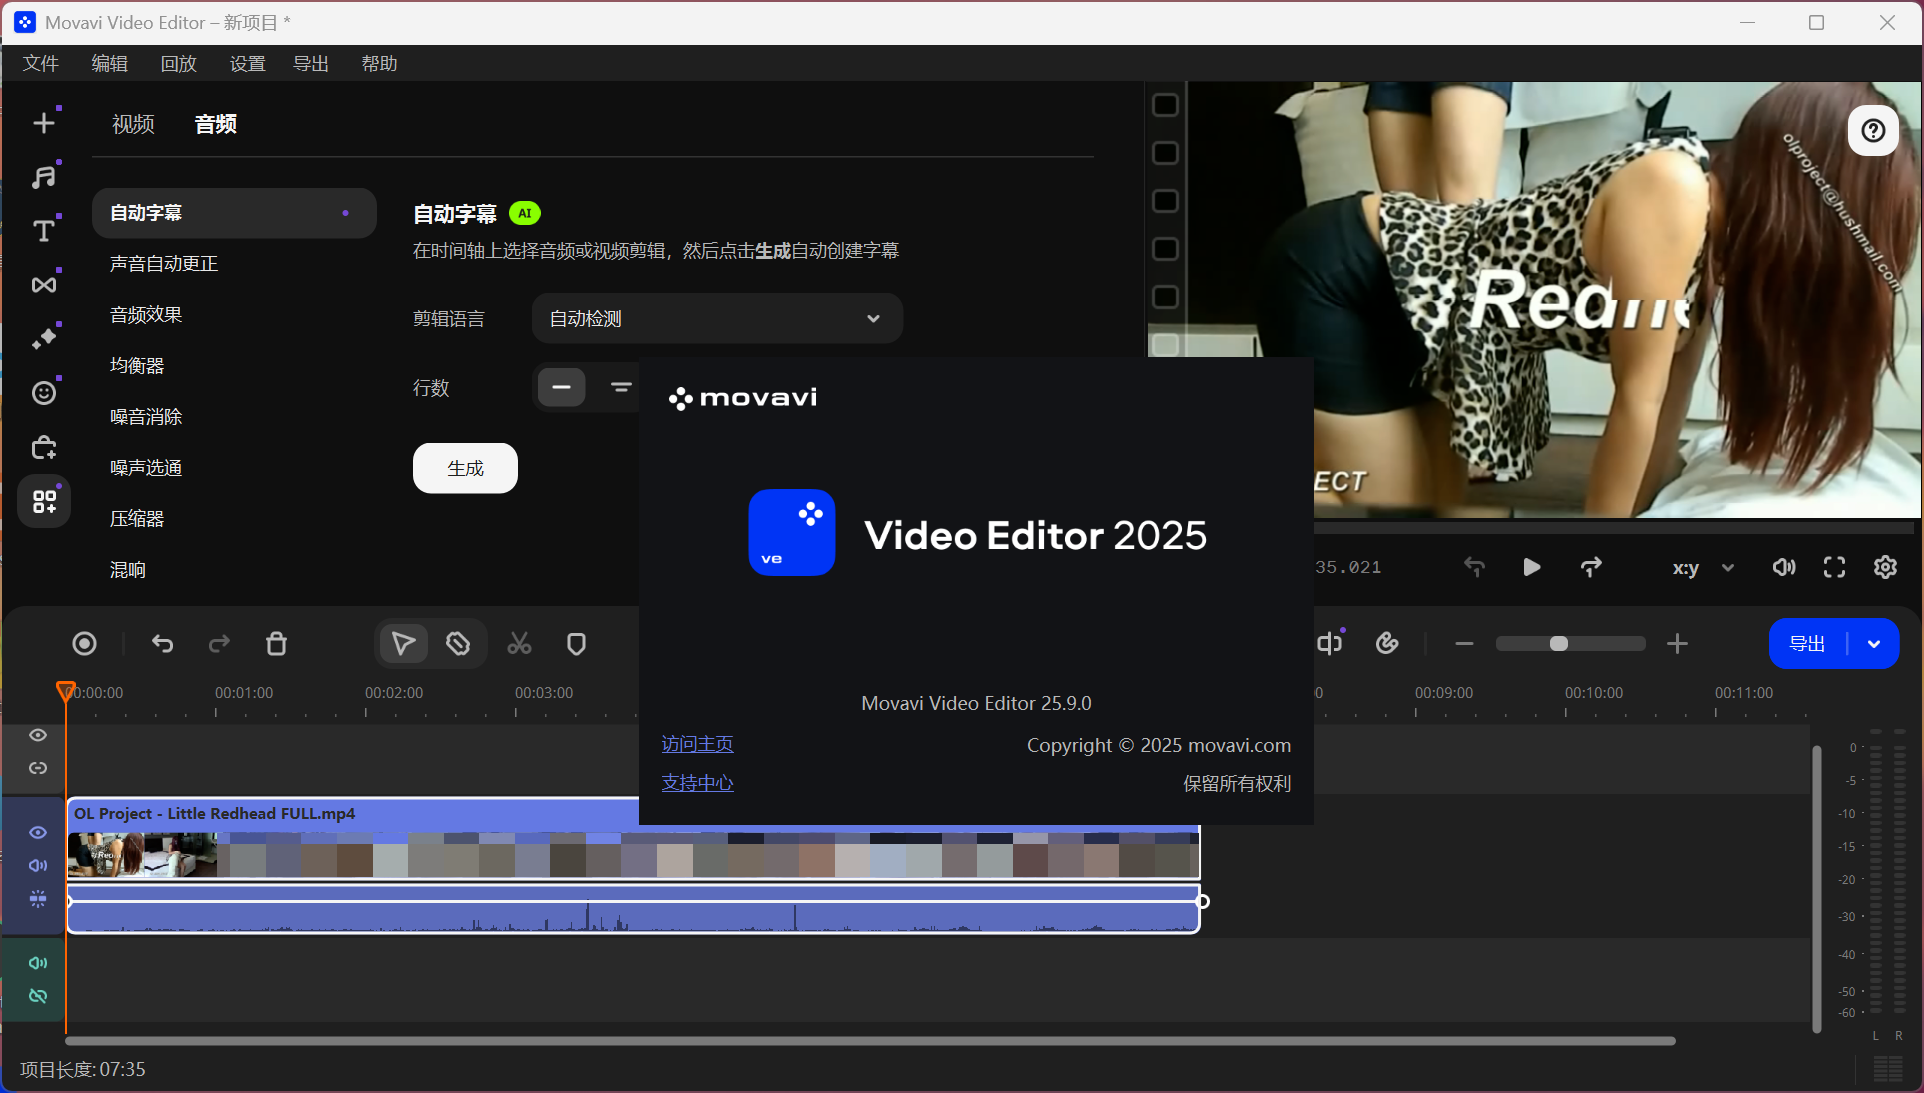This screenshot has height=1093, width=1924.
Task: Select the OL Project video clip
Action: click(x=633, y=838)
